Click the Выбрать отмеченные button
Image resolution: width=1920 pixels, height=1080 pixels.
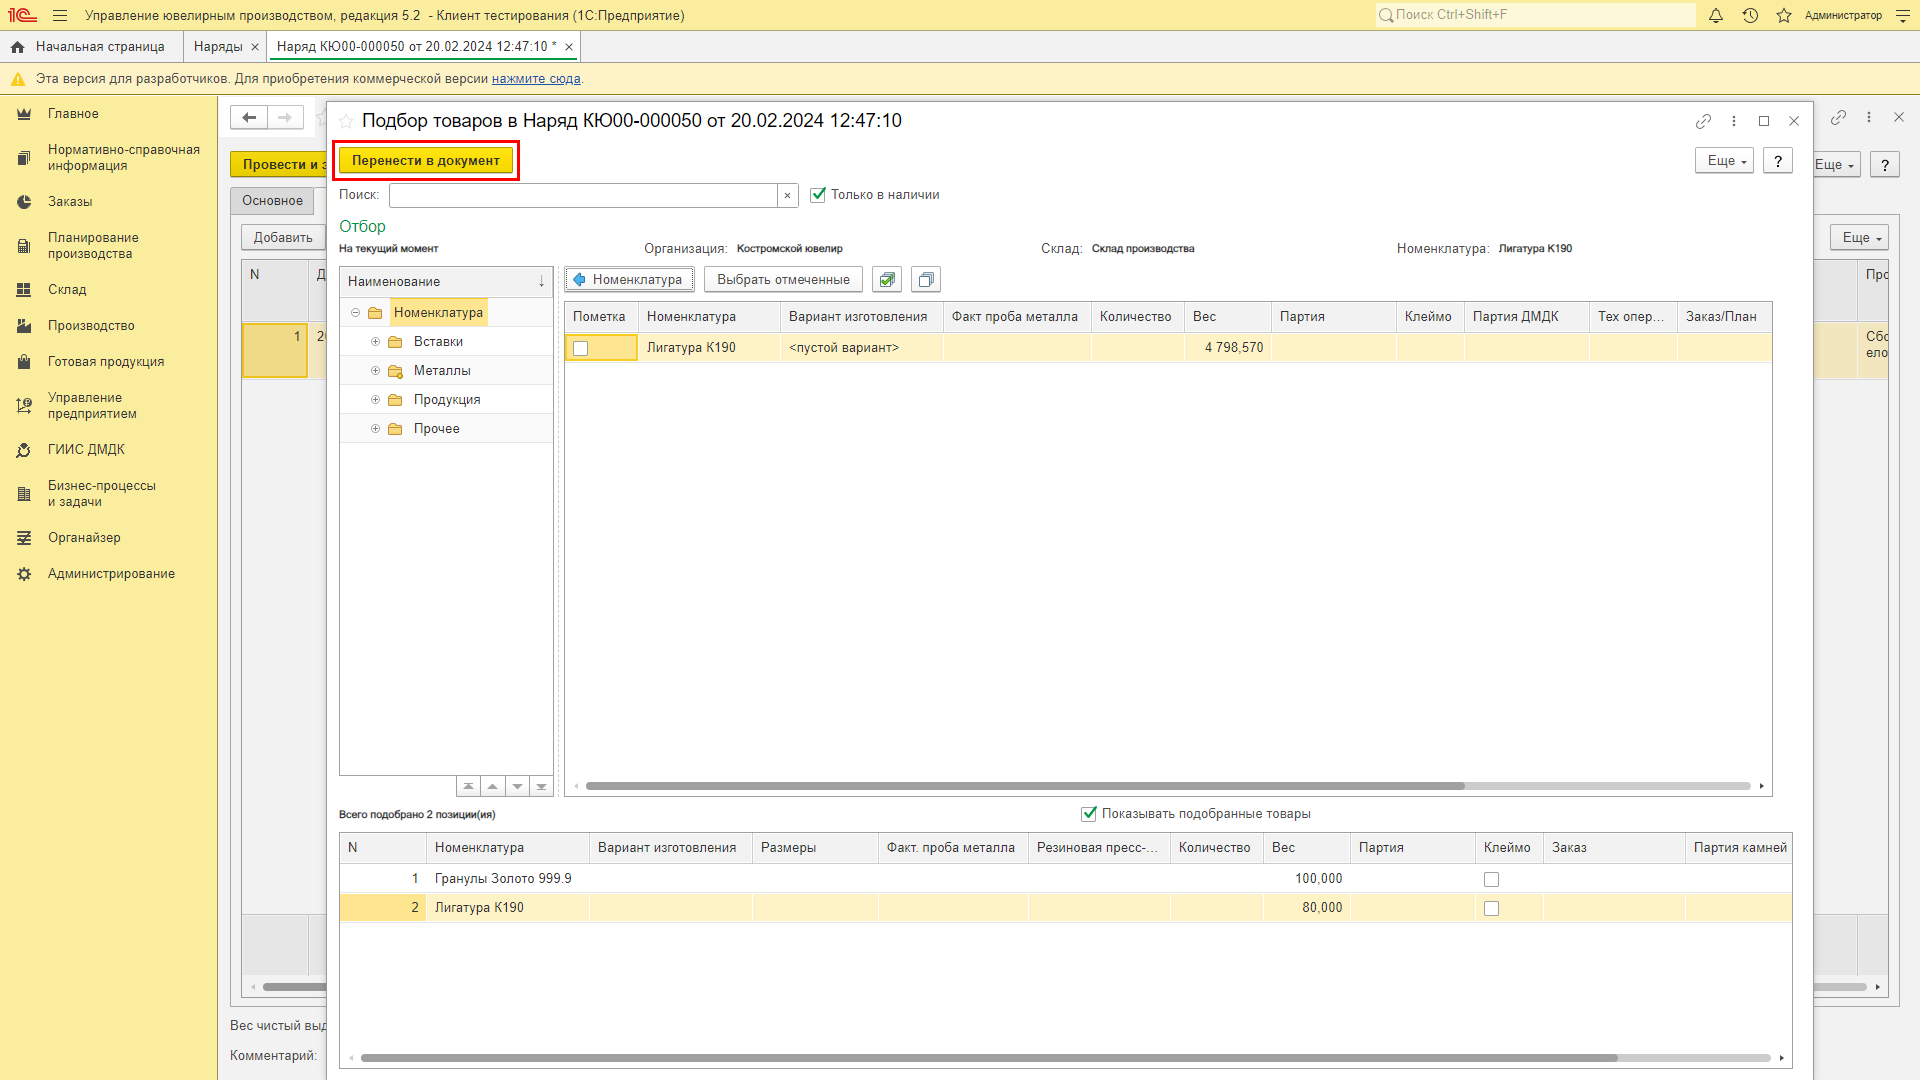click(x=783, y=280)
